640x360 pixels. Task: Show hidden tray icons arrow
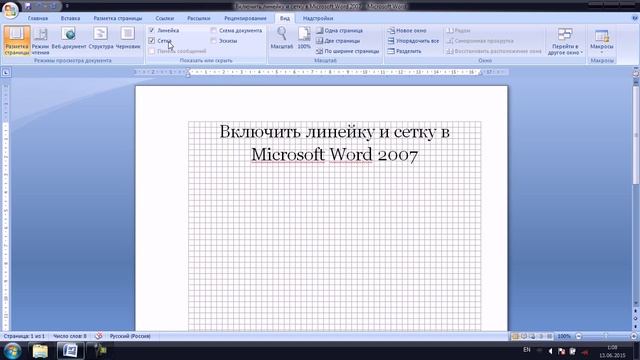pyautogui.click(x=550, y=351)
